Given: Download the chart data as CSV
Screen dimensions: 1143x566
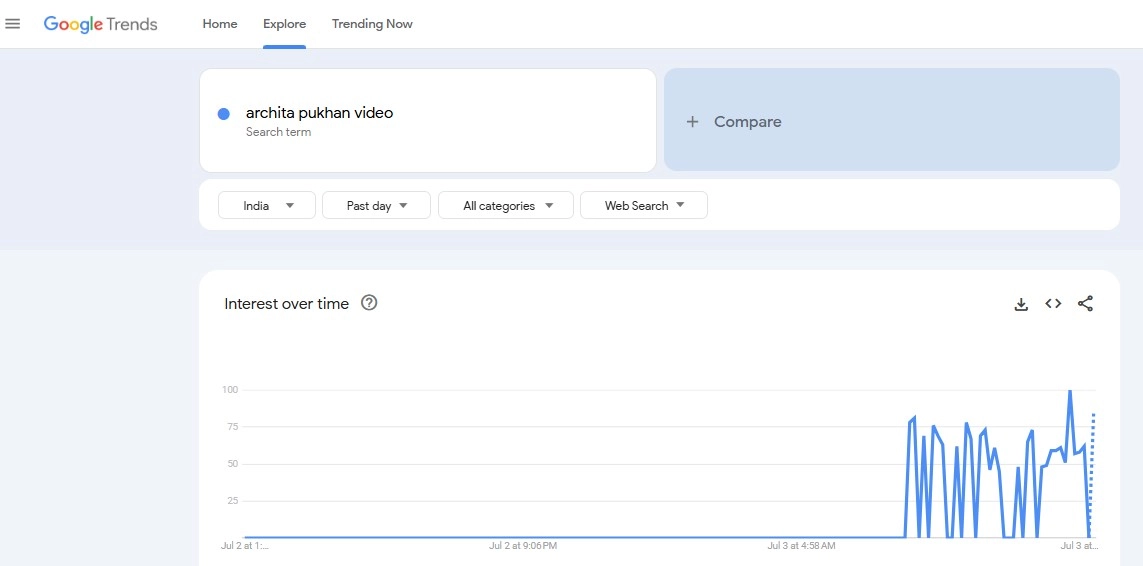Looking at the screenshot, I should [x=1021, y=304].
